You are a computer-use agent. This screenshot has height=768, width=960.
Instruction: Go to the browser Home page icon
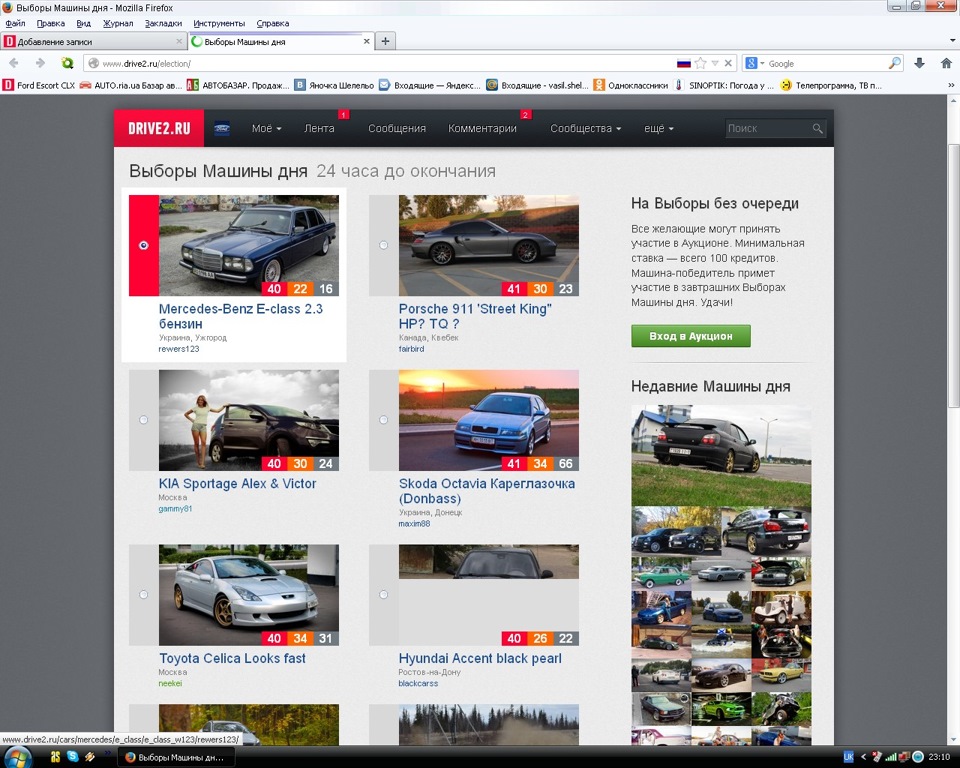[946, 63]
